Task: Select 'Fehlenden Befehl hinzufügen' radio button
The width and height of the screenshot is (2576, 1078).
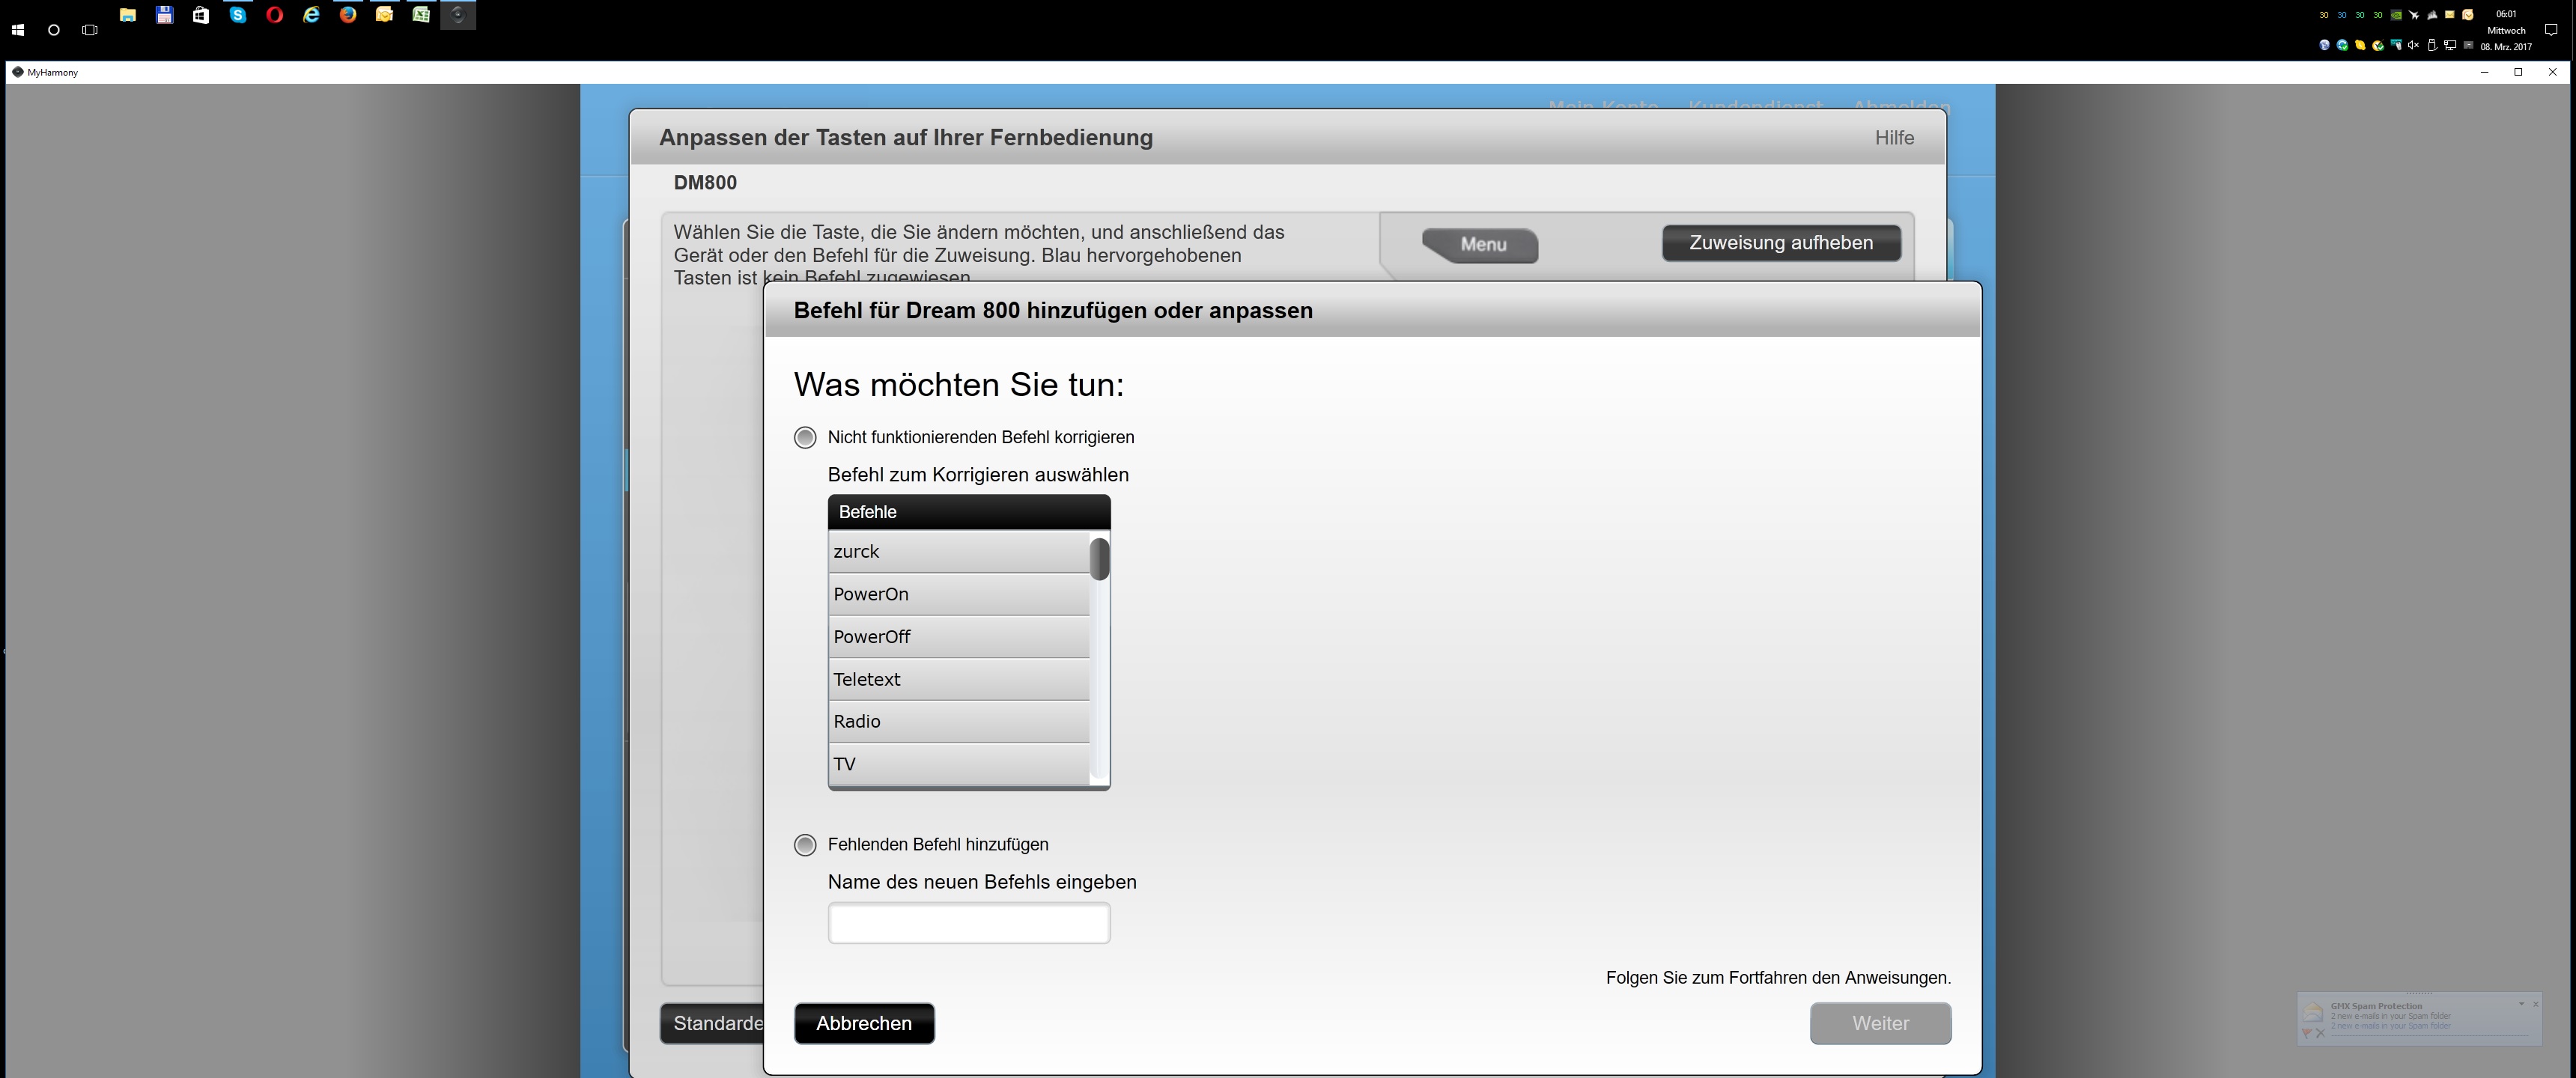Action: [x=805, y=845]
